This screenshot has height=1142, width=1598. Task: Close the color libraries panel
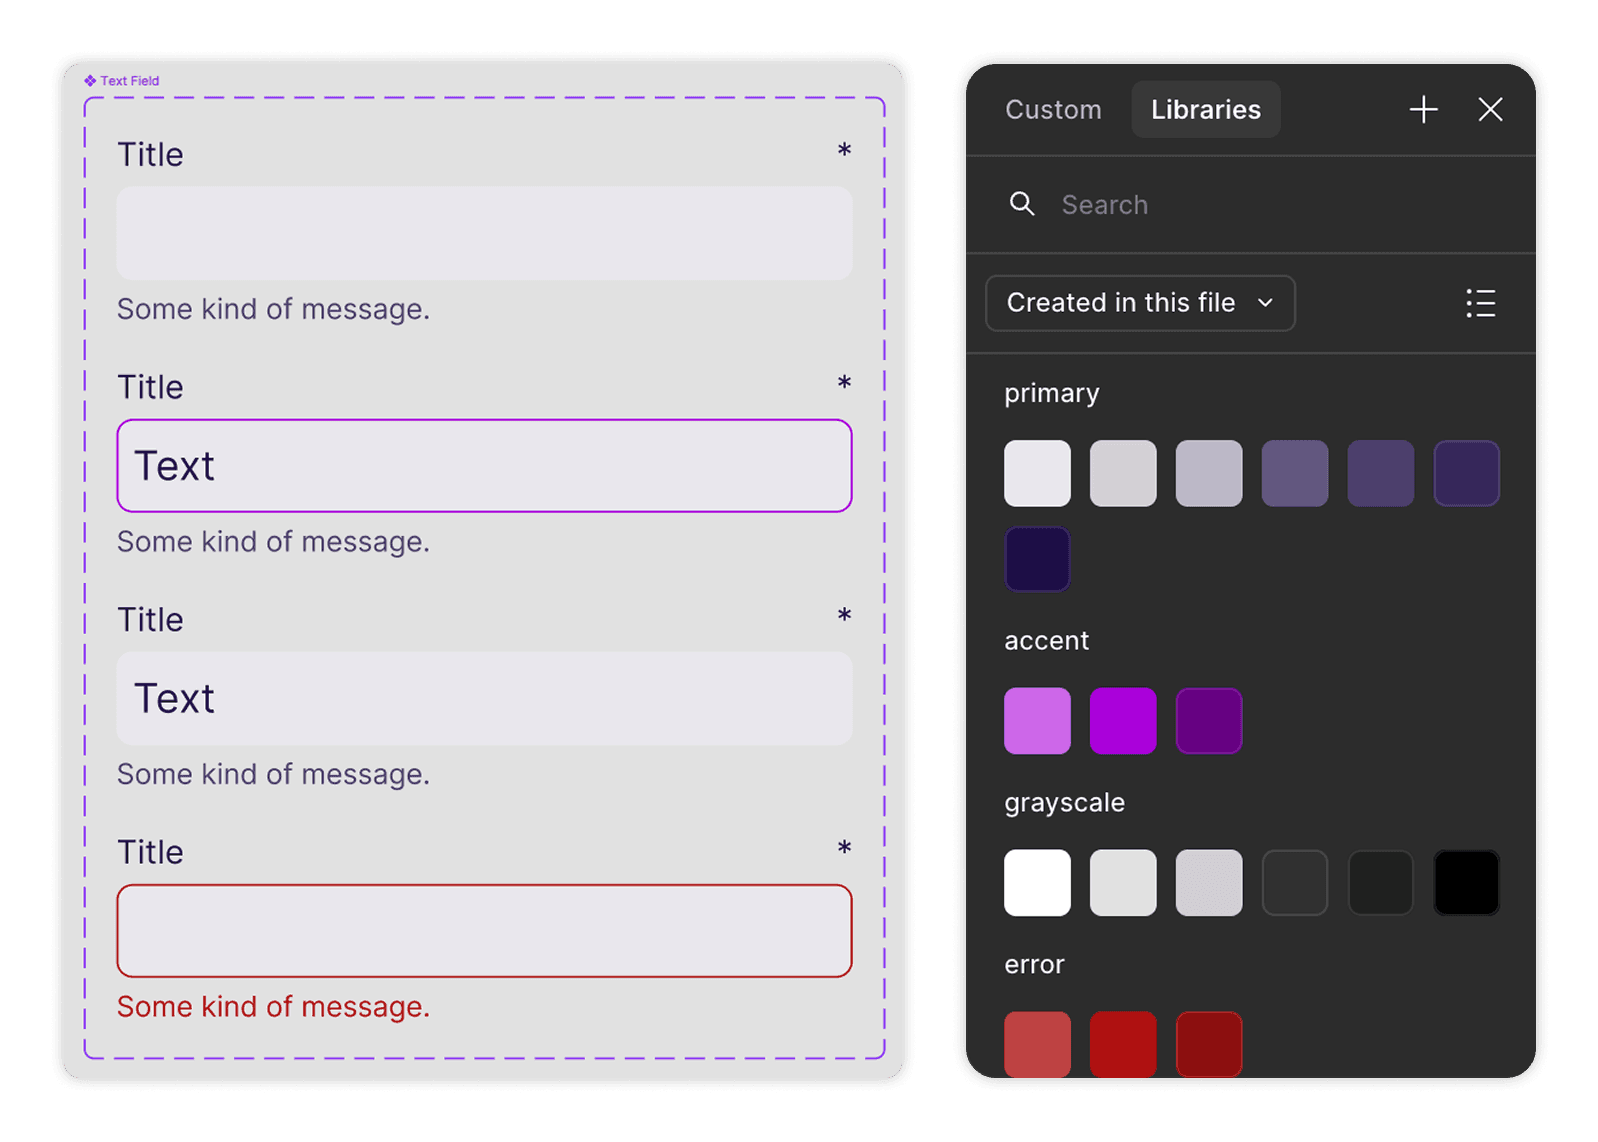[x=1490, y=109]
